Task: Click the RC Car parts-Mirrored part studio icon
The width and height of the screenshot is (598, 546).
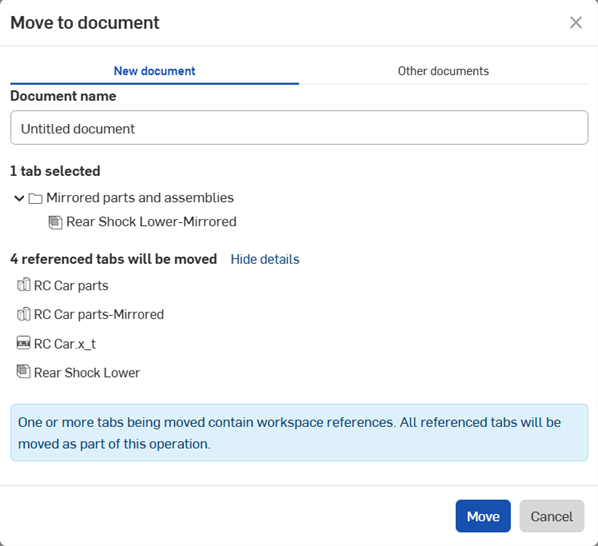Action: point(24,314)
